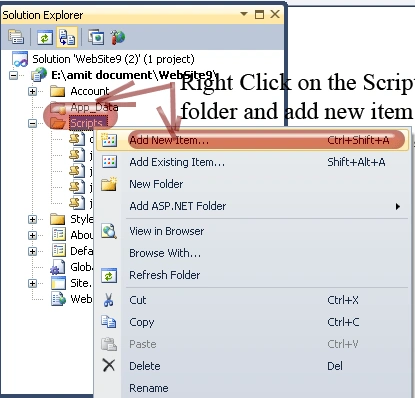This screenshot has width=415, height=398.
Task: Open the Add ASP.NET Folder submenu
Action: (x=252, y=206)
